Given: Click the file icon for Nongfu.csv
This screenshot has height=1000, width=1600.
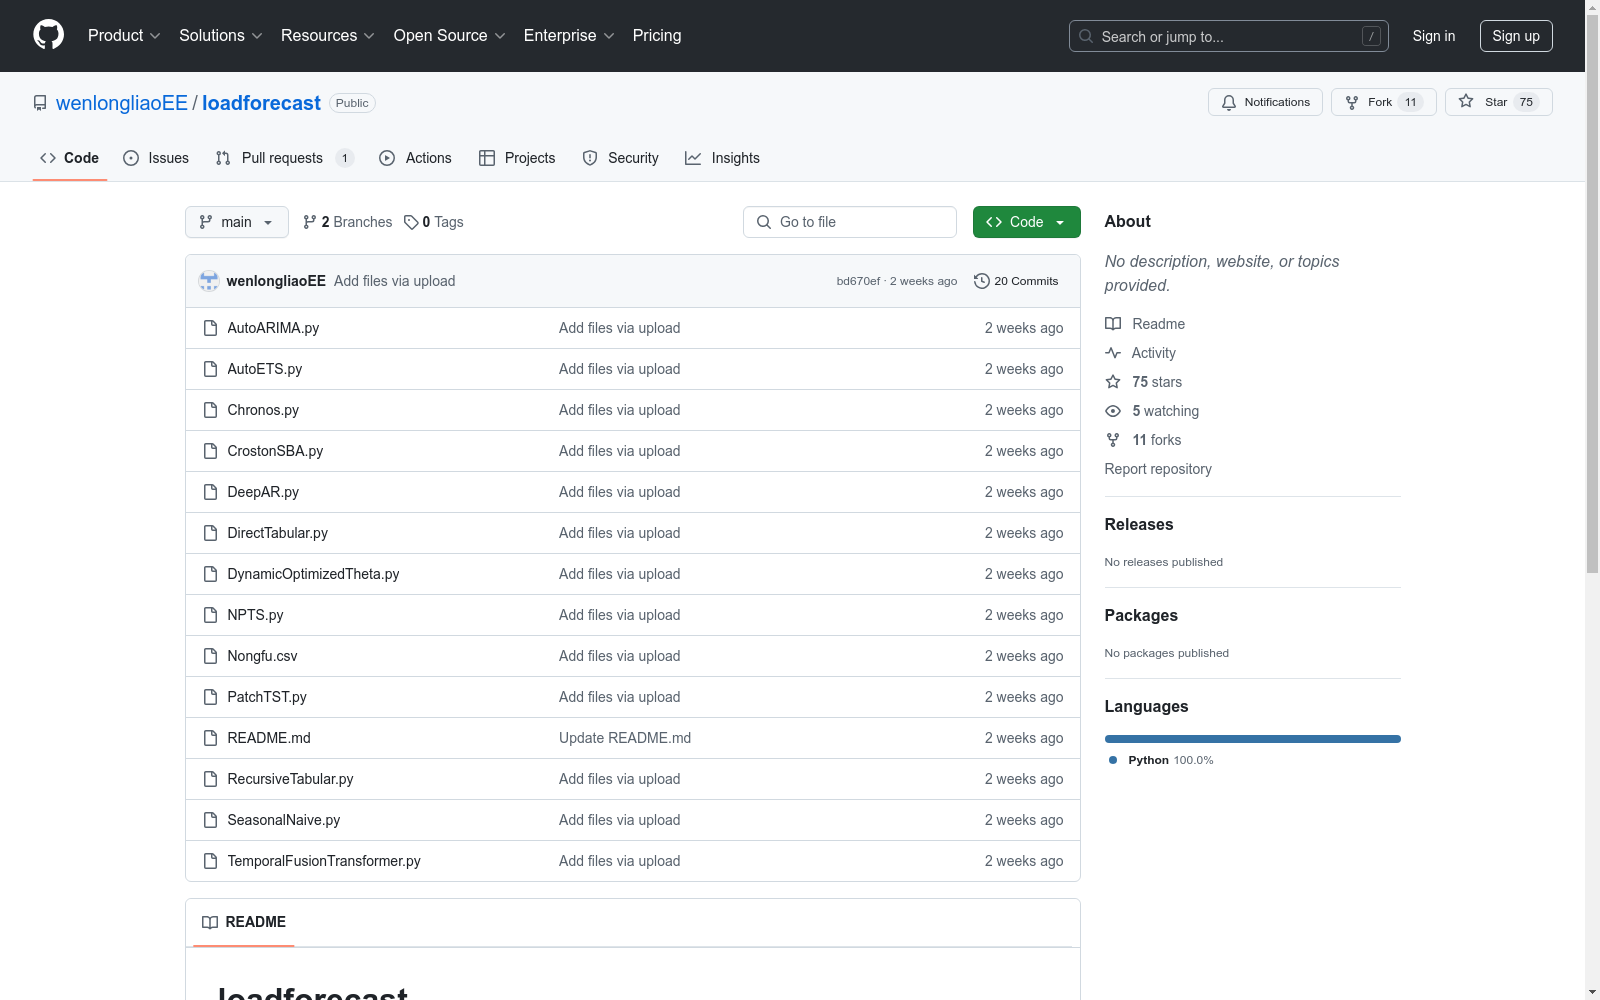Looking at the screenshot, I should point(210,656).
